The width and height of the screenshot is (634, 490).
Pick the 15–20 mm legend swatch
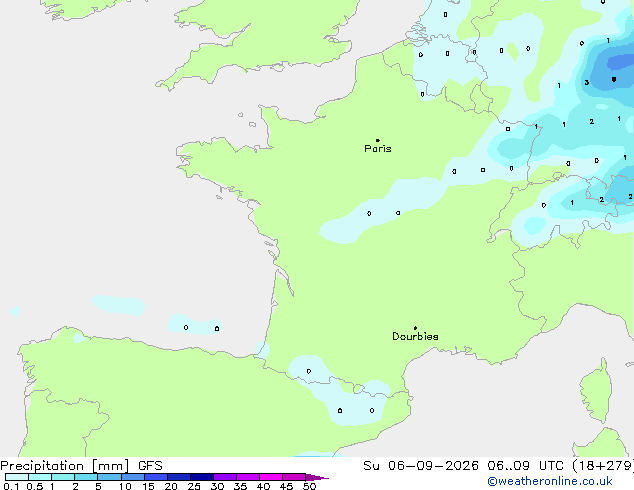click(156, 477)
